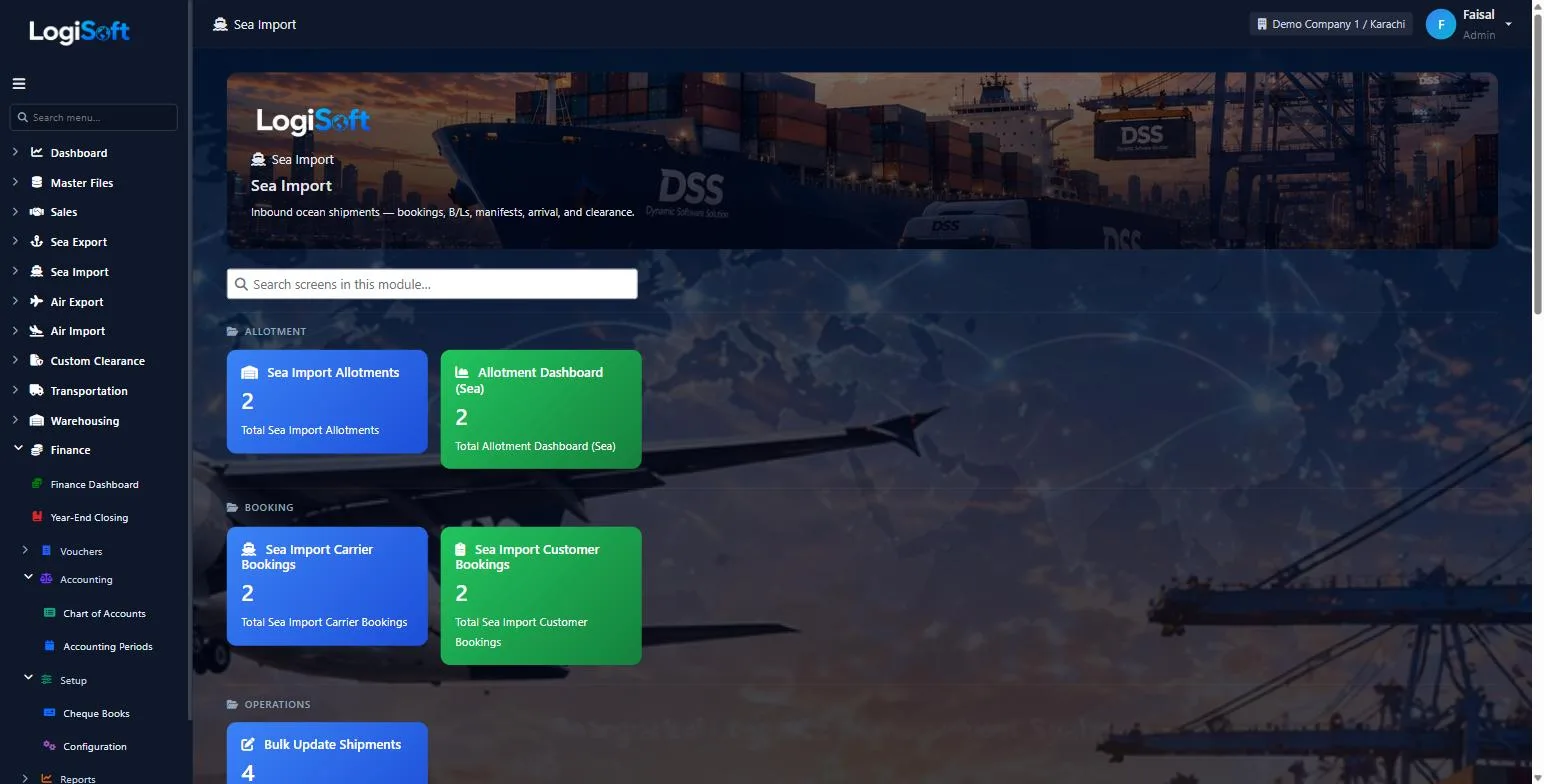This screenshot has height=784, width=1544.
Task: Open the Sea Import Allotments card
Action: pyautogui.click(x=327, y=401)
